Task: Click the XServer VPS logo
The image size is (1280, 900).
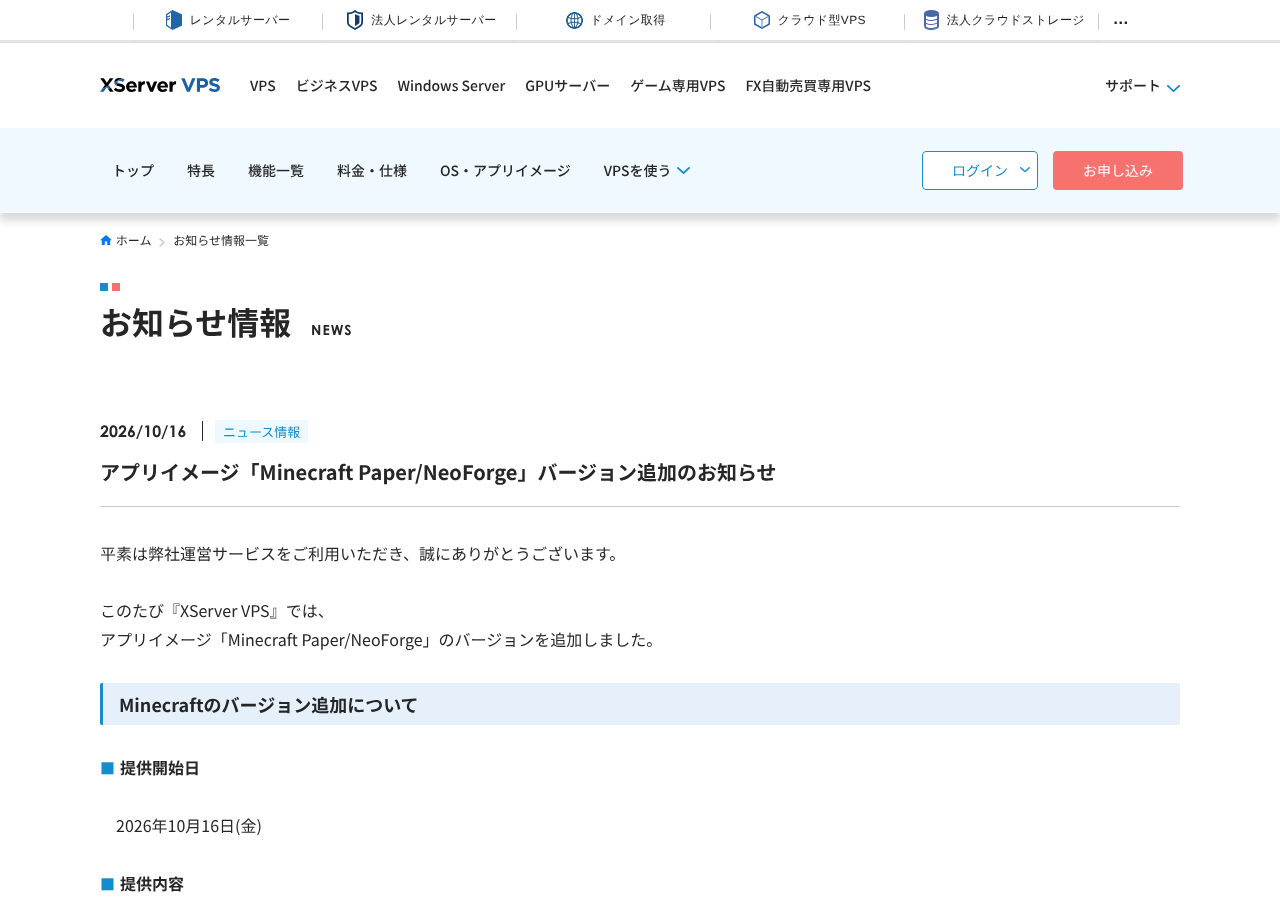Action: coord(160,85)
